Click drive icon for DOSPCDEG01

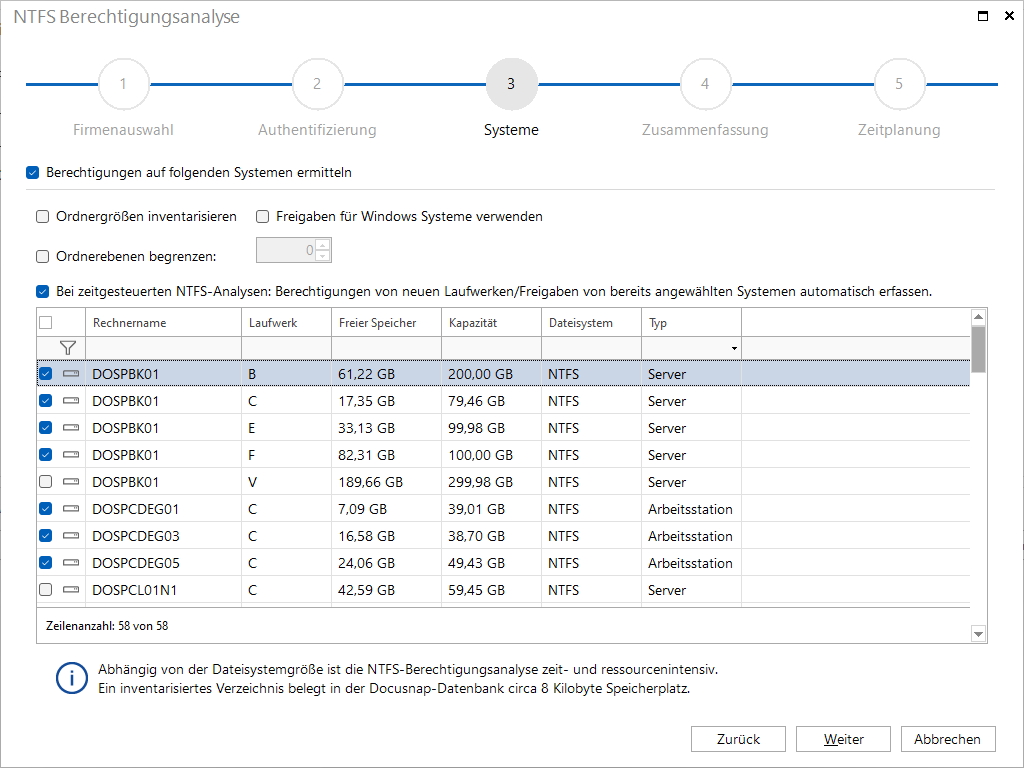(71, 508)
